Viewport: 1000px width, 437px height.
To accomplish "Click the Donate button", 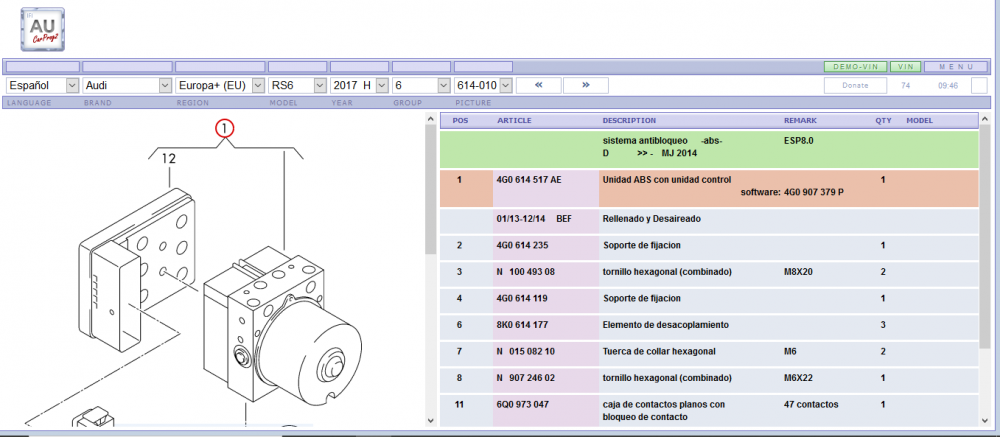I will (855, 85).
